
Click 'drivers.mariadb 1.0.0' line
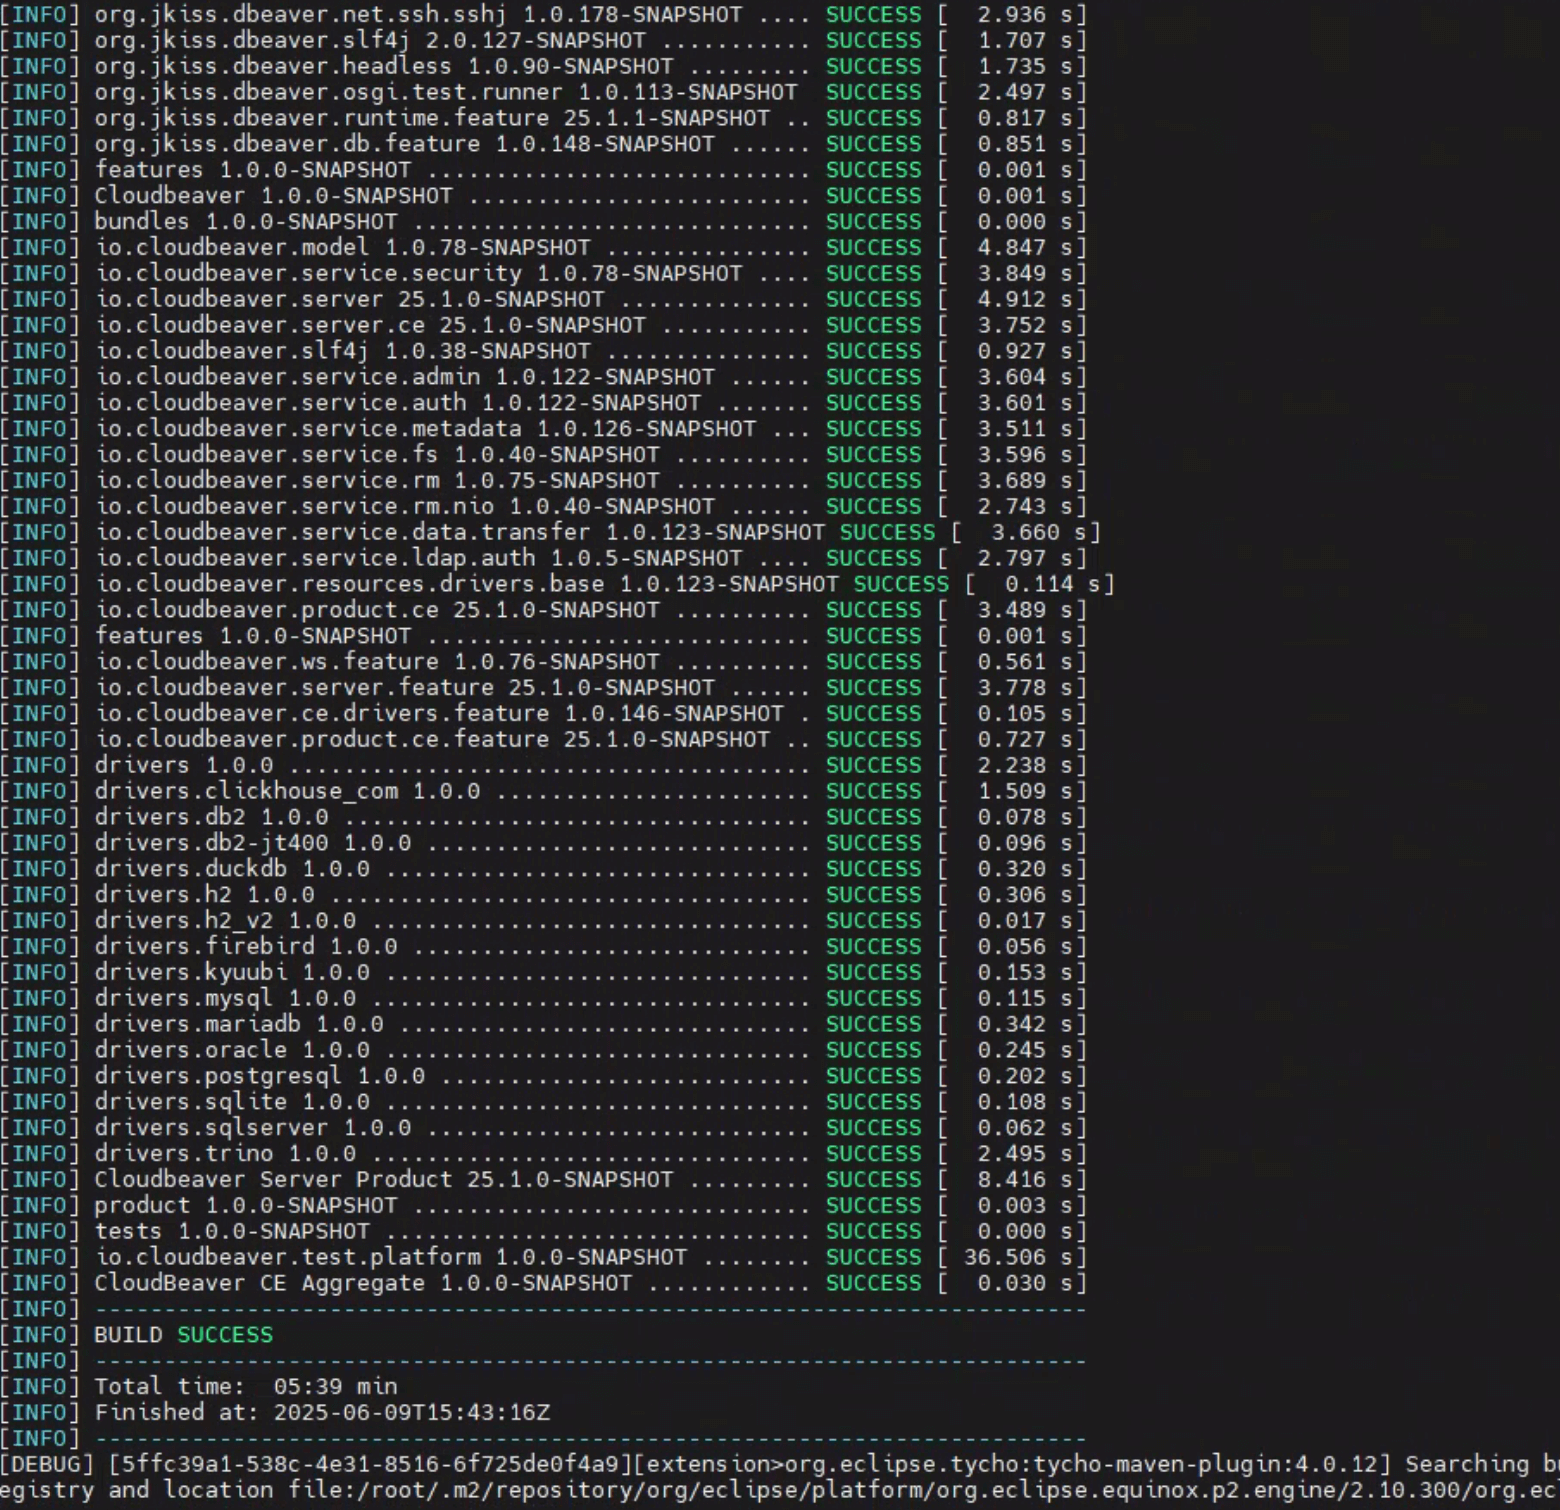click(x=543, y=1024)
